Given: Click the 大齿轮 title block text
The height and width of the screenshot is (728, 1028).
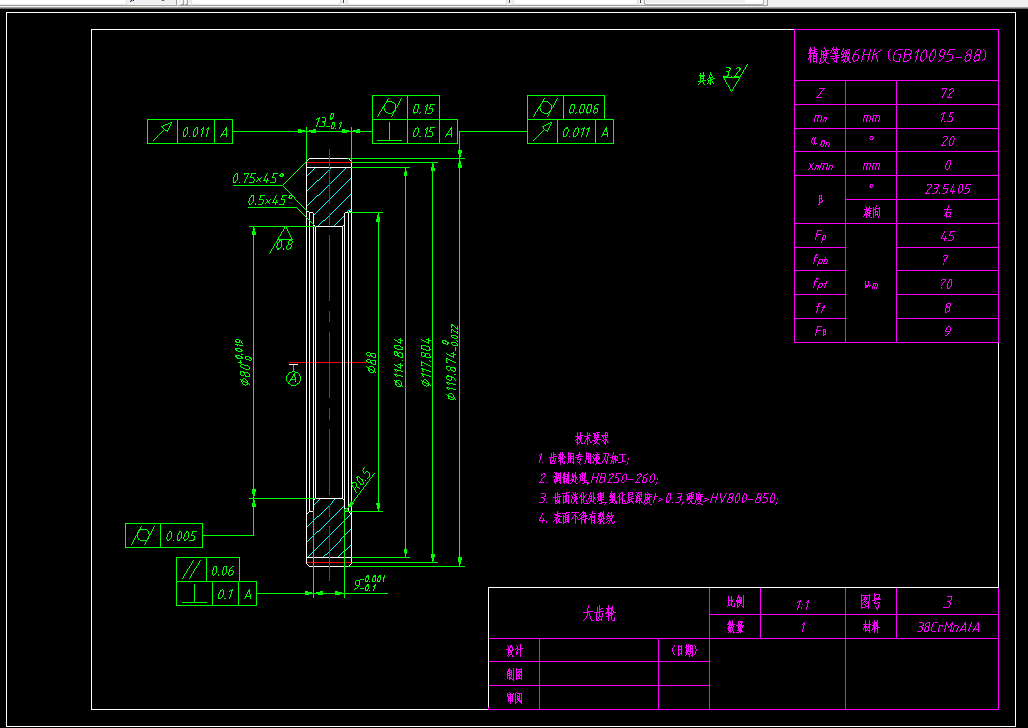Looking at the screenshot, I should click(x=599, y=614).
